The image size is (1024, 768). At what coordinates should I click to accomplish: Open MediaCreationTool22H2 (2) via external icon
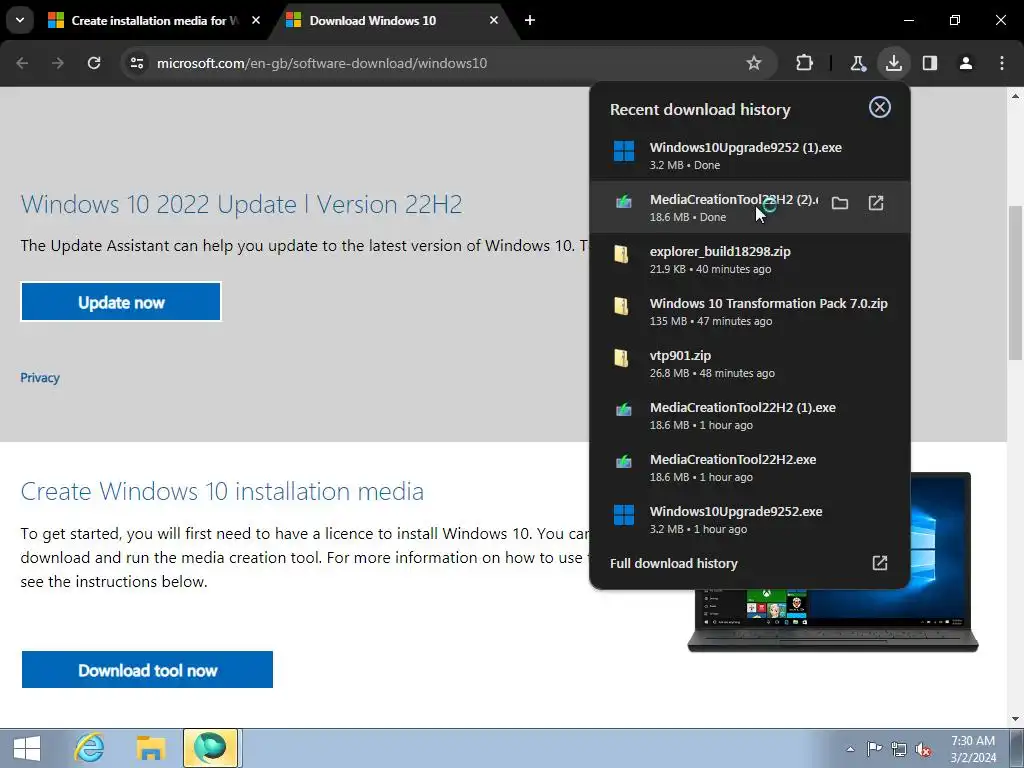click(x=876, y=203)
